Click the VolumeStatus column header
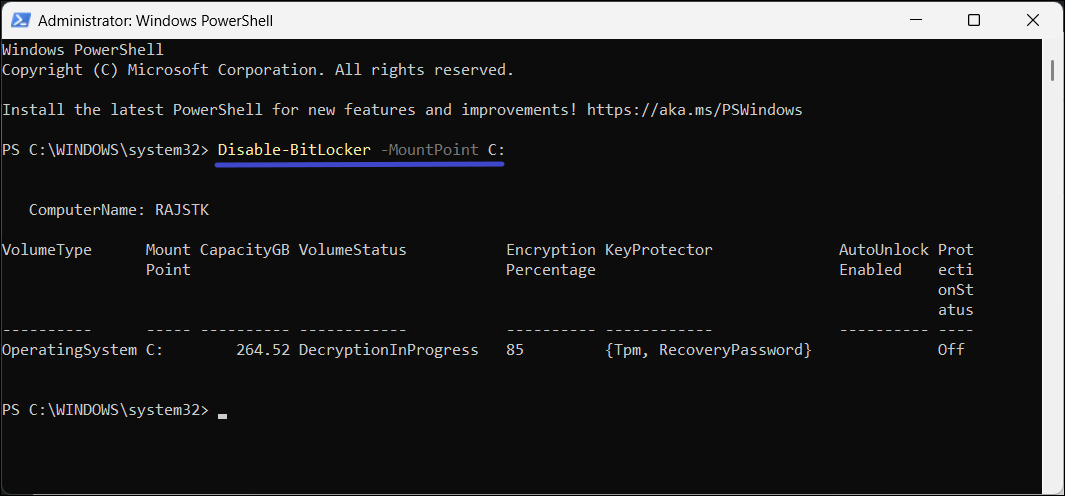Image resolution: width=1065 pixels, height=496 pixels. [x=352, y=250]
